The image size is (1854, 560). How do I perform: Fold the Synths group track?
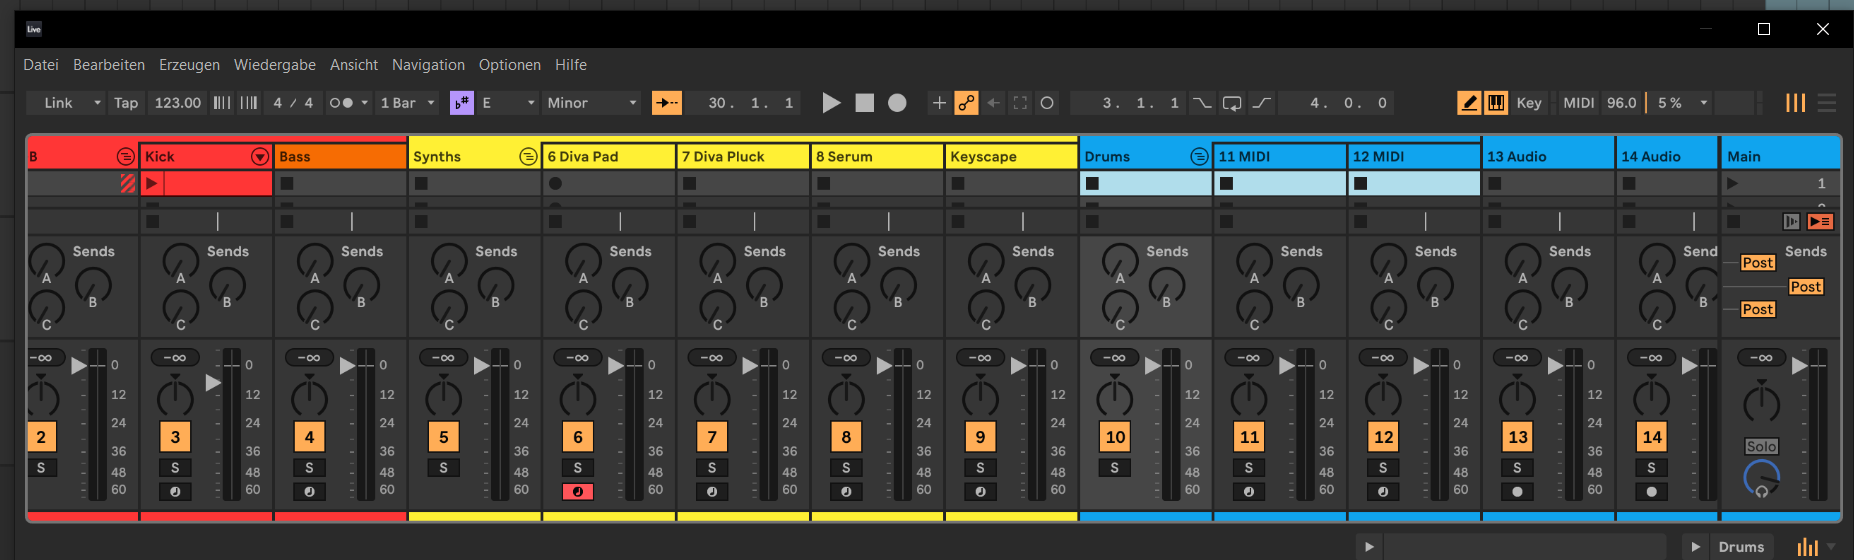click(528, 157)
